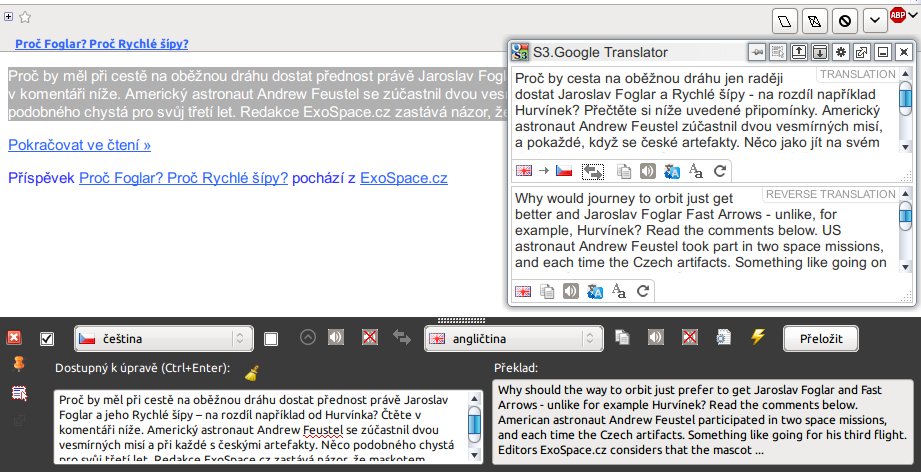The image size is (921, 472).
Task: Click the Přeložit button
Action: [821, 339]
